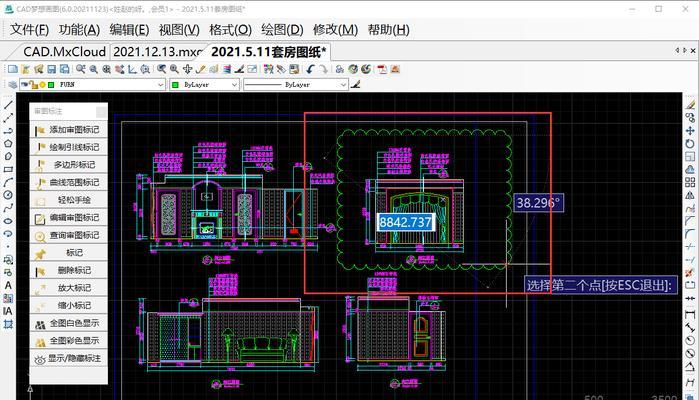Screen dimensions: 699x400
Task: Click the Save toolbar icon
Action: [x=52, y=69]
